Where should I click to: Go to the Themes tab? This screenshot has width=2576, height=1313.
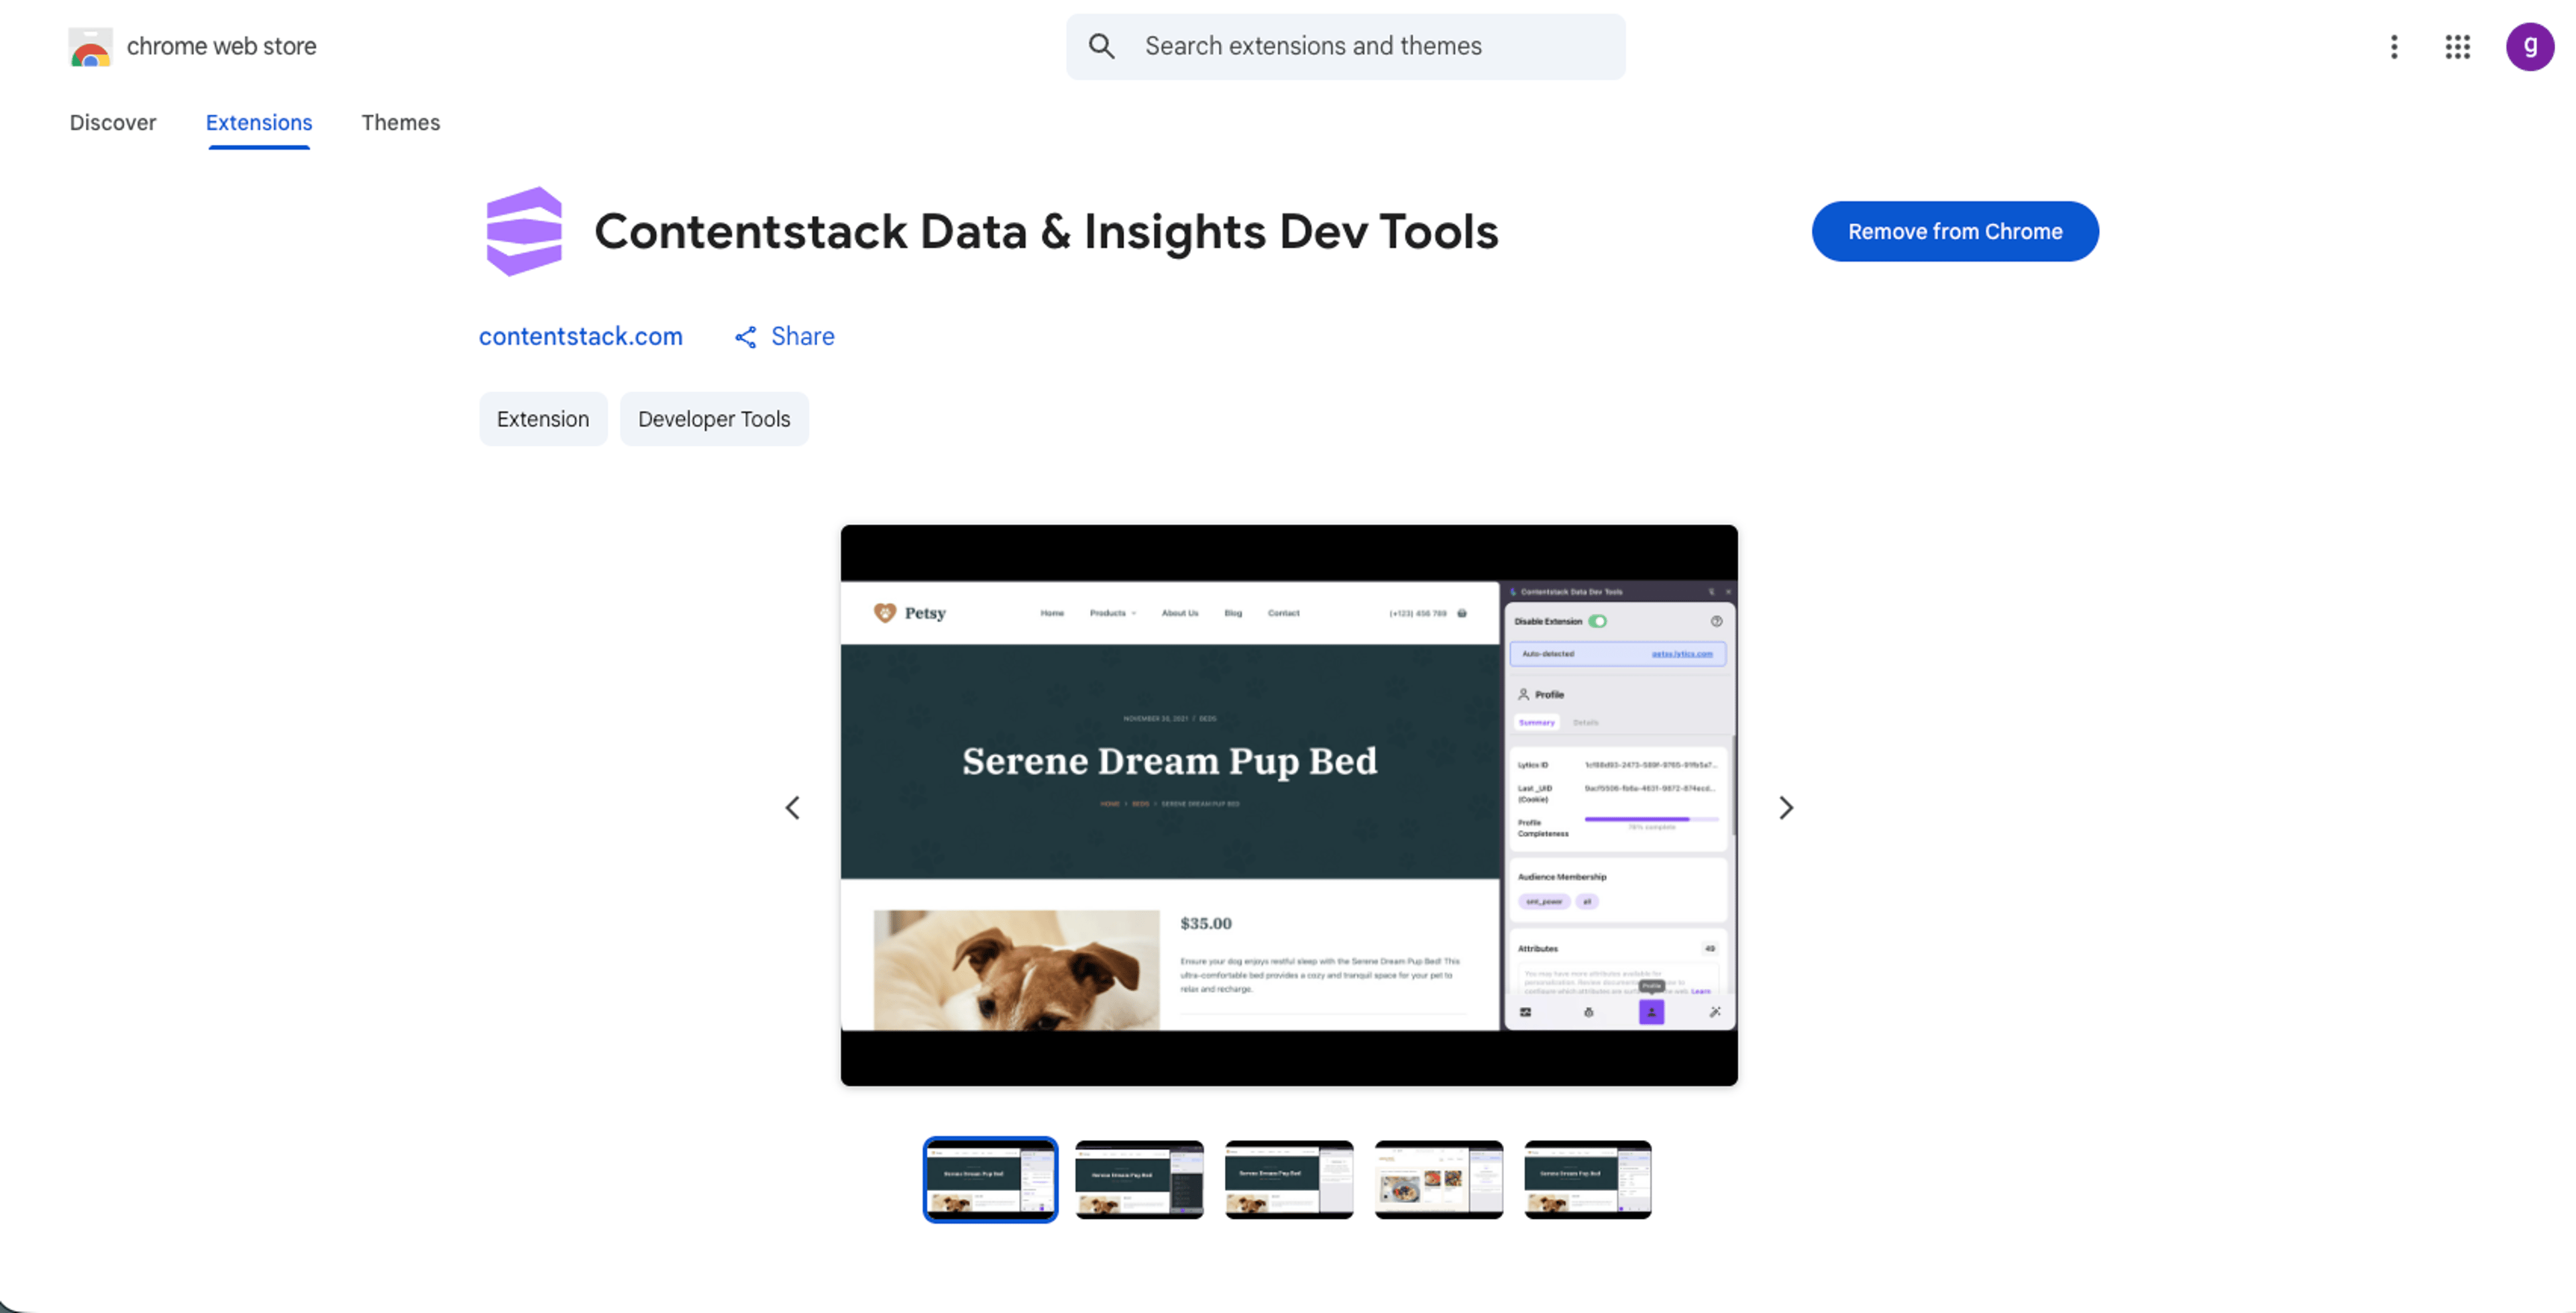coord(401,122)
